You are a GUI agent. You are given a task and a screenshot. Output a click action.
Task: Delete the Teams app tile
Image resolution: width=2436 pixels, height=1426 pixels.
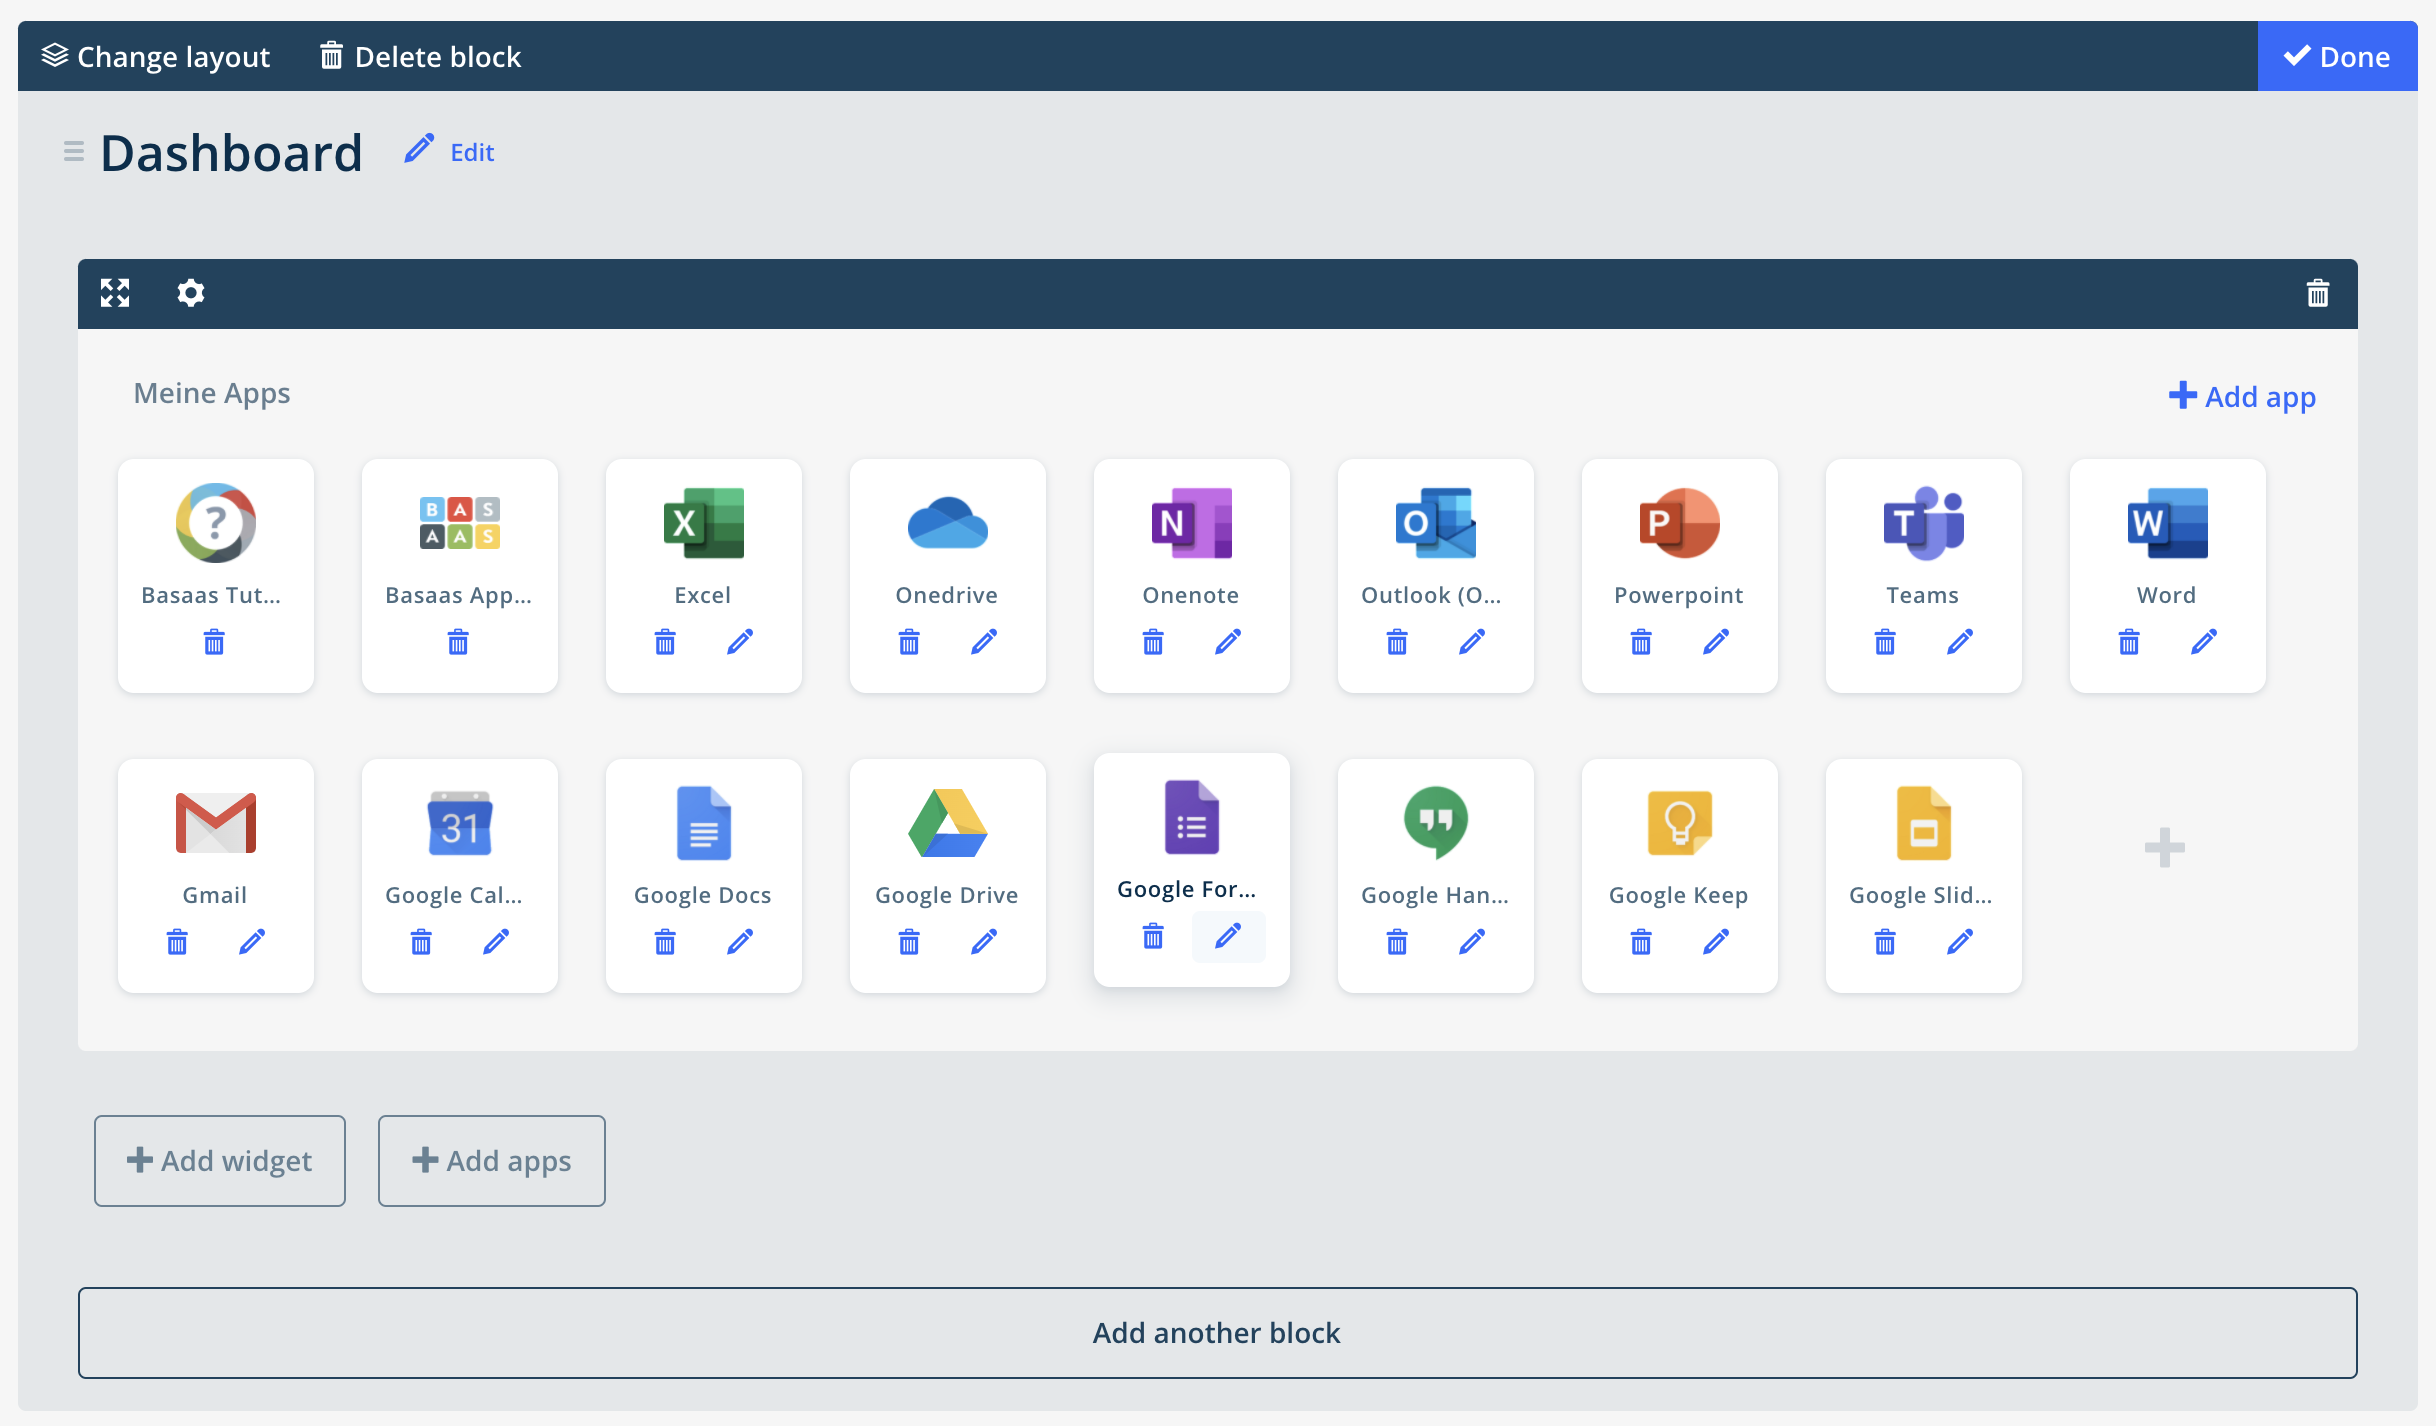[x=1885, y=641]
